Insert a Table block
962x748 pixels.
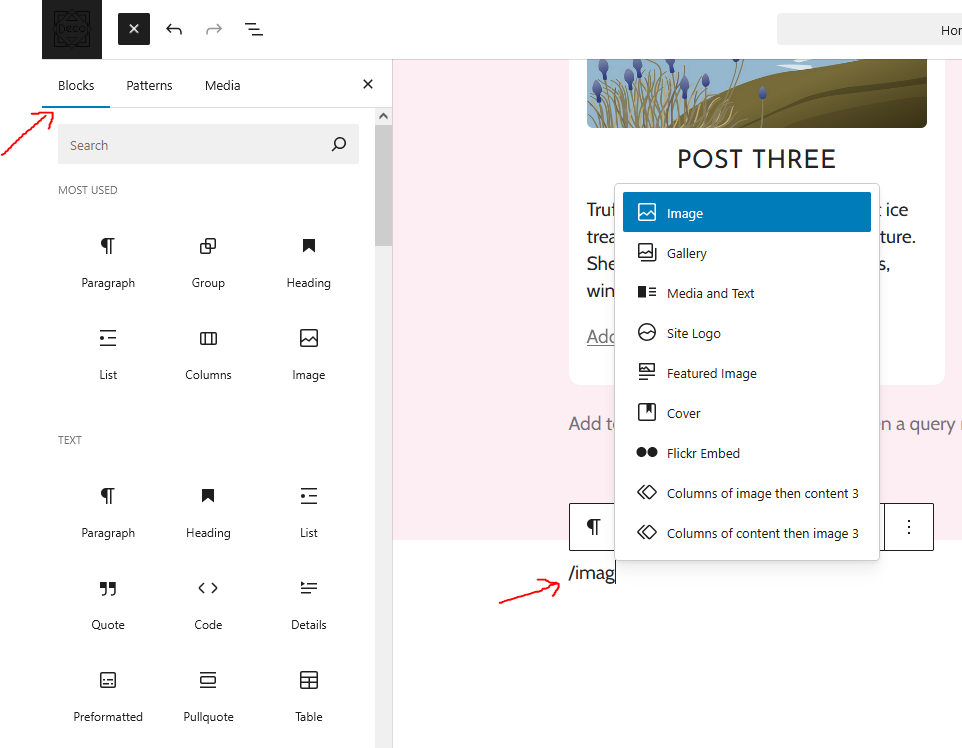308,696
